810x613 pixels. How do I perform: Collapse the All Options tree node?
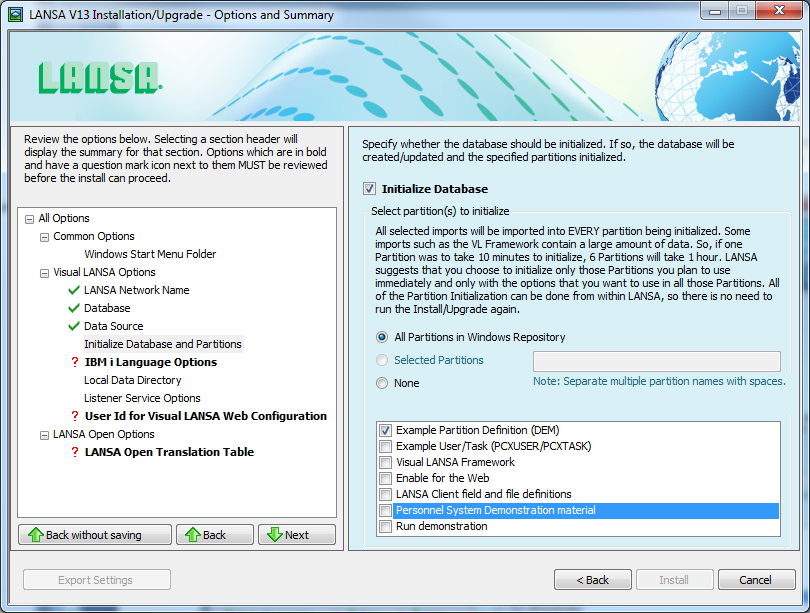tap(29, 219)
